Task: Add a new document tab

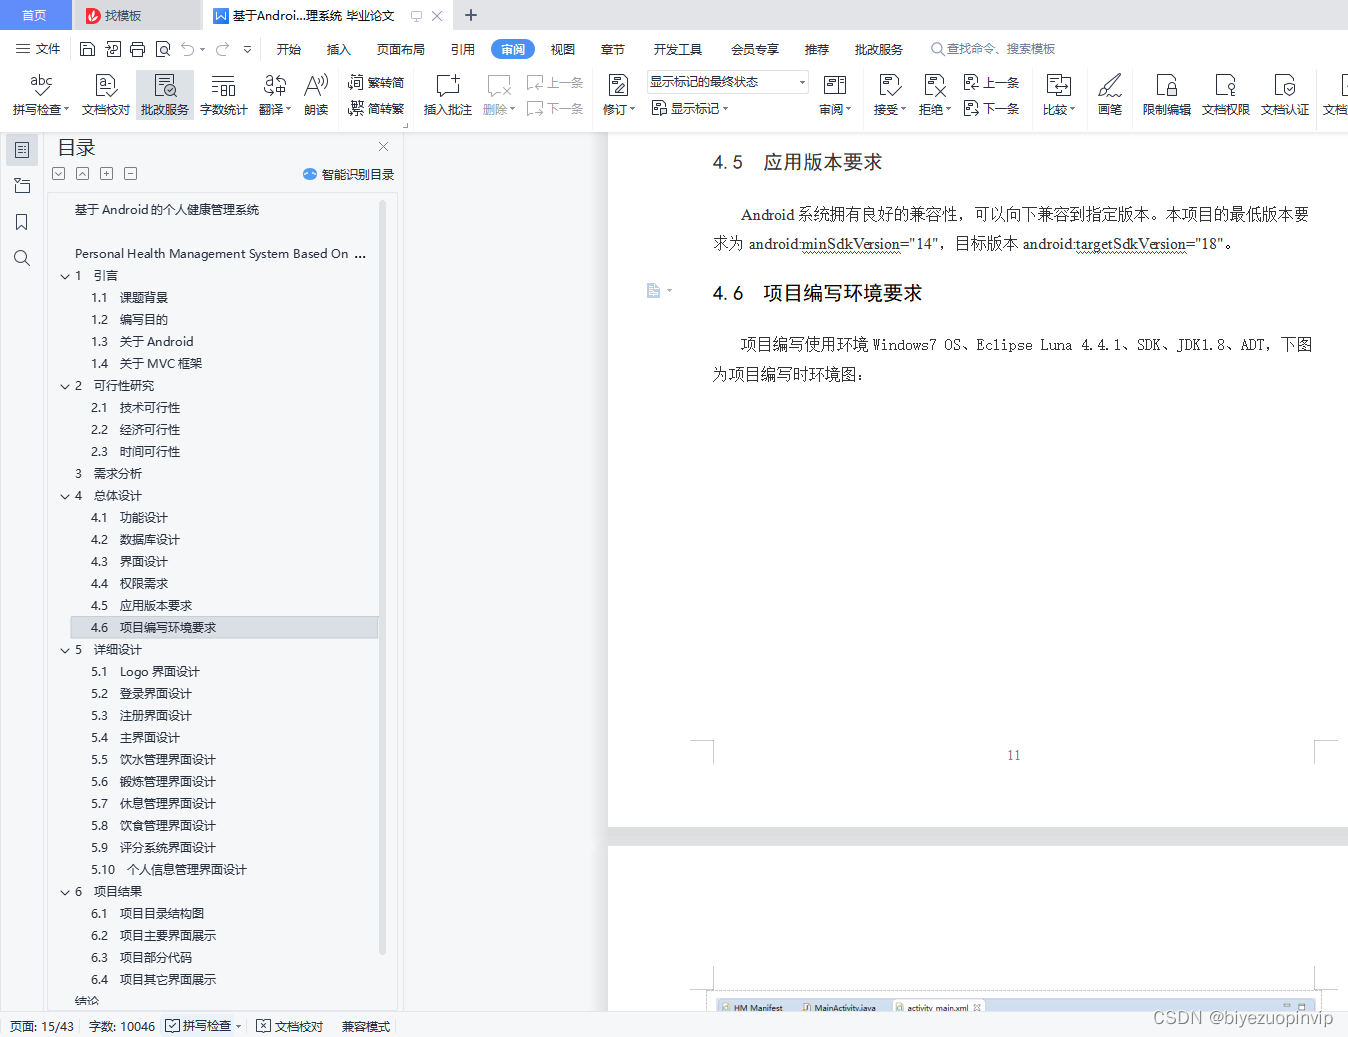Action: 471,15
